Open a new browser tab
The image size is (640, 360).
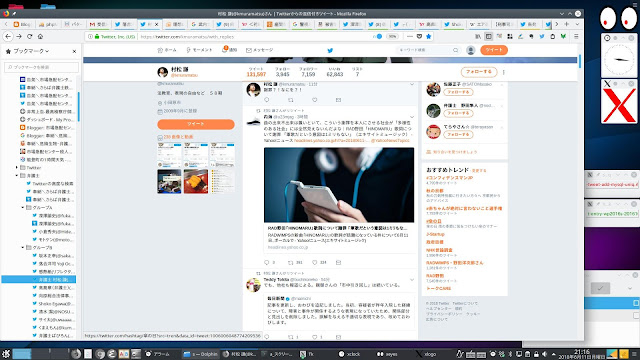click(567, 24)
